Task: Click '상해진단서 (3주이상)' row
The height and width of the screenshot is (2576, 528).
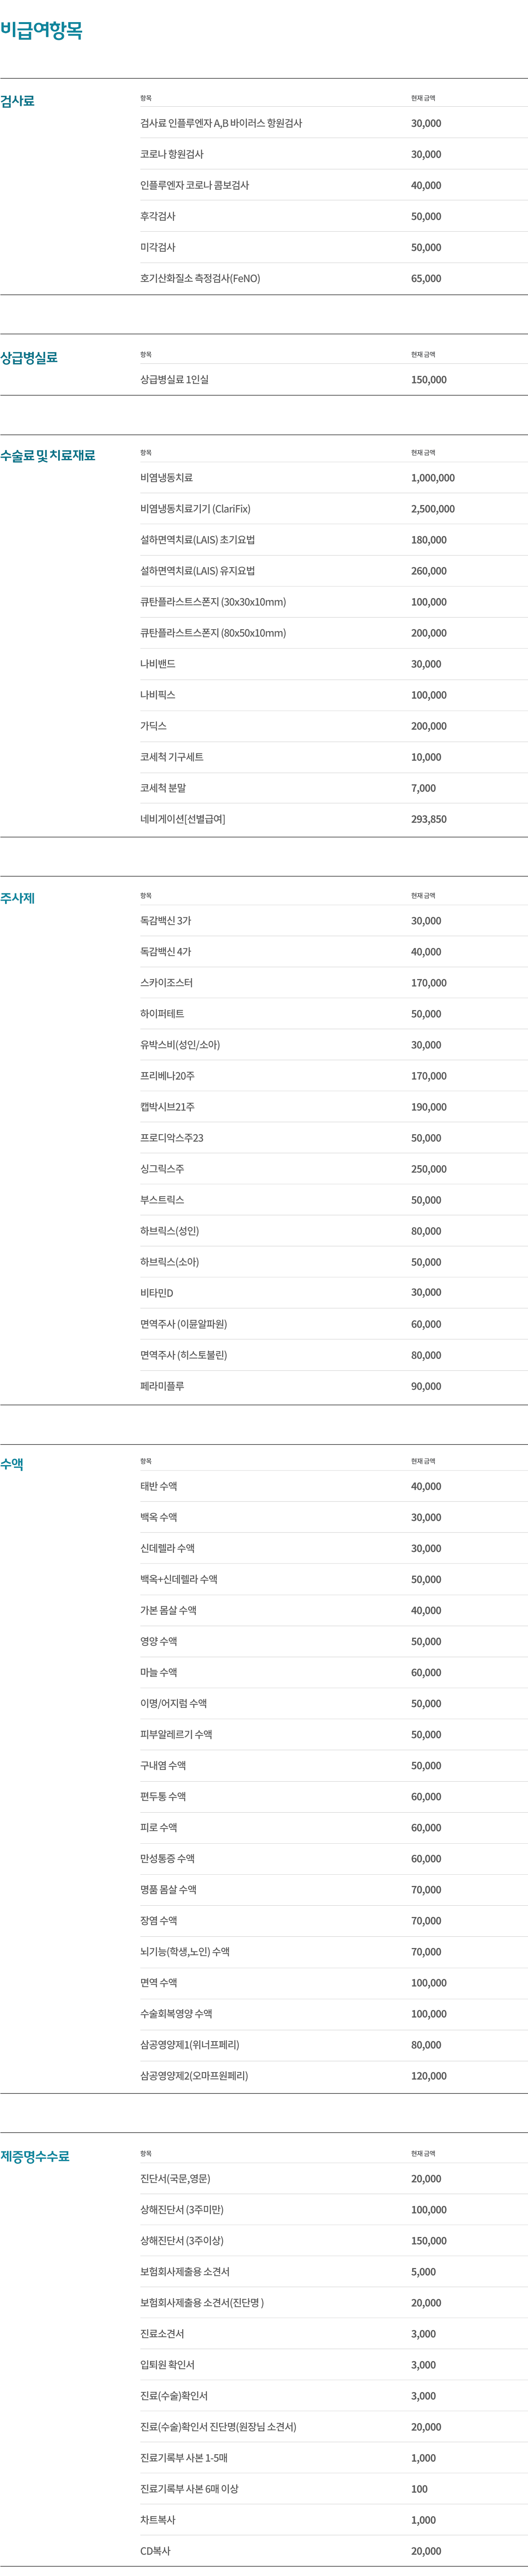Action: coord(182,2241)
